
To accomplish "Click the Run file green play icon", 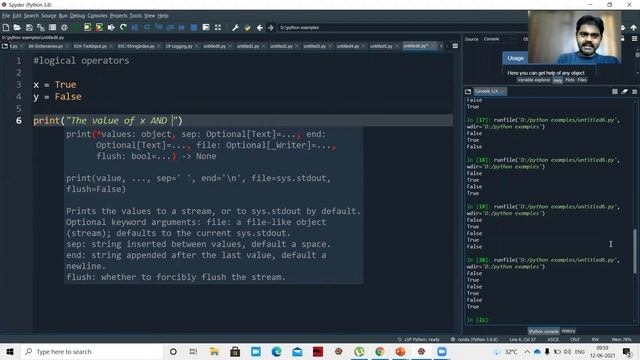I will (x=76, y=27).
